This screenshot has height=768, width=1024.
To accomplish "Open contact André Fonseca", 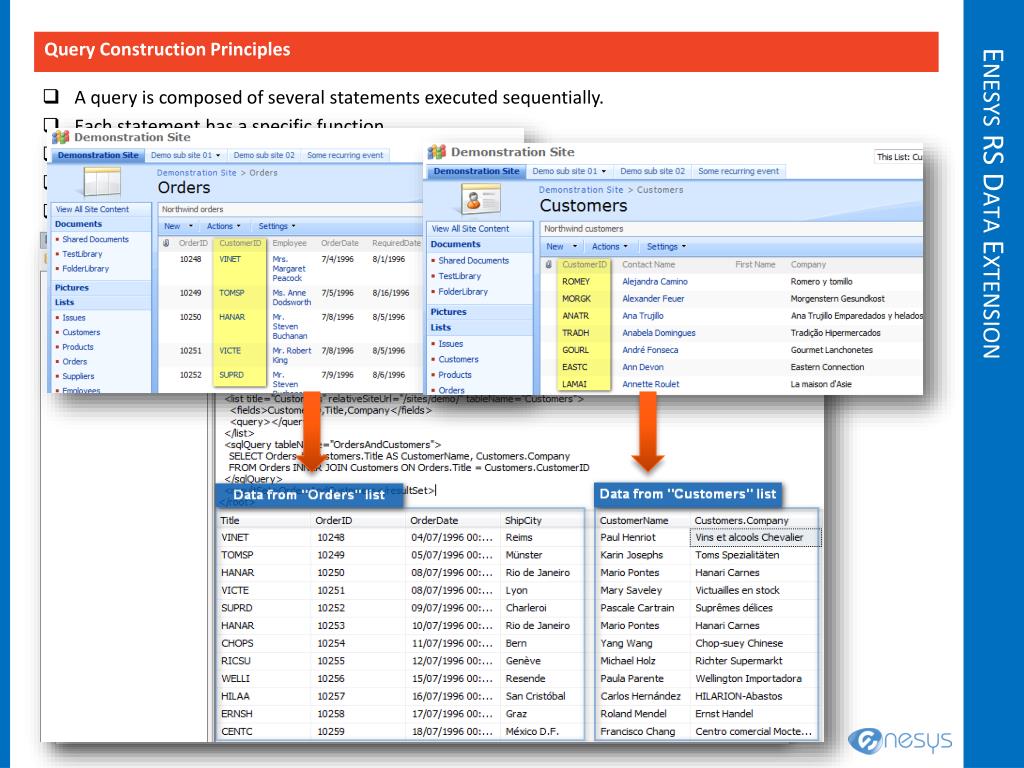I will pos(650,350).
